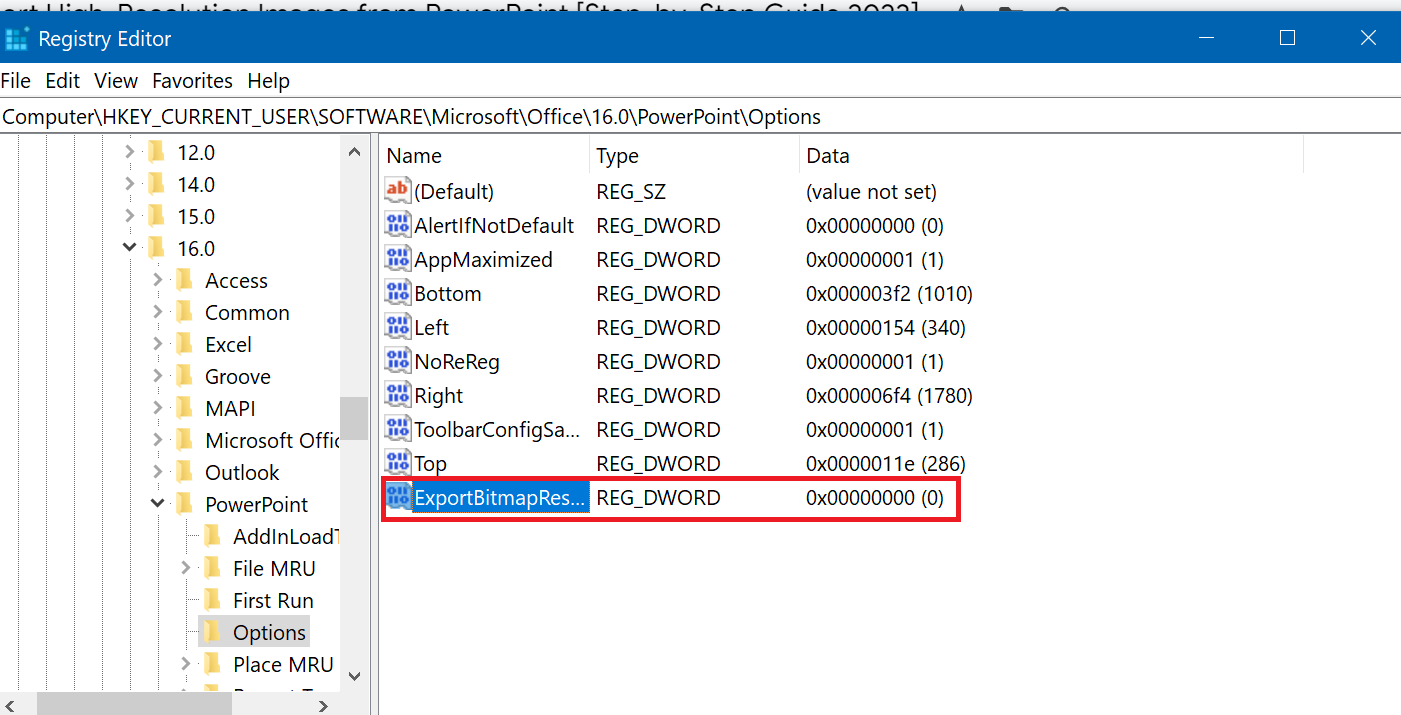
Task: Click the AppMaximized value icon
Action: coord(398,259)
